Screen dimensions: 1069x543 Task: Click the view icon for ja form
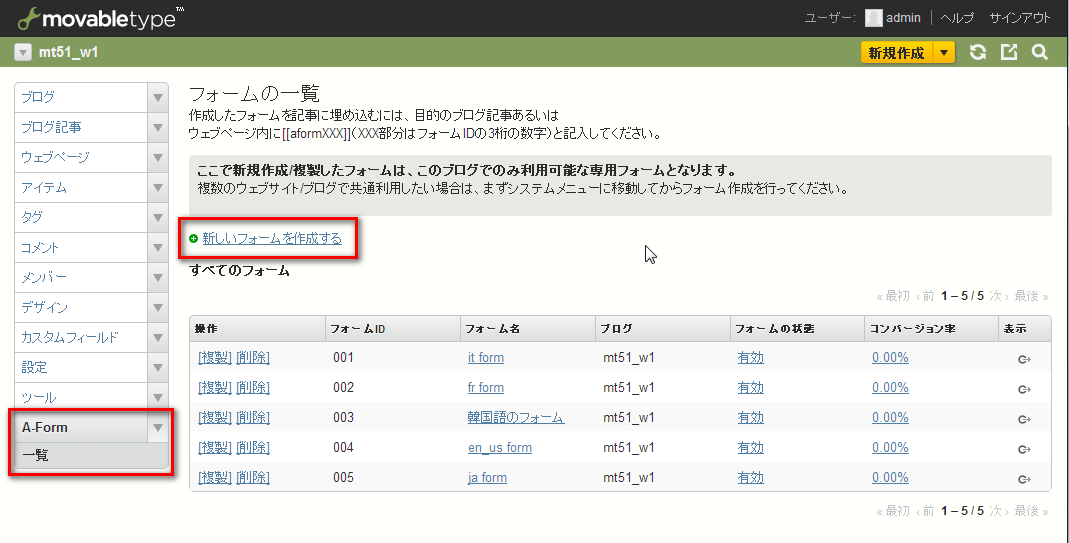(1024, 480)
